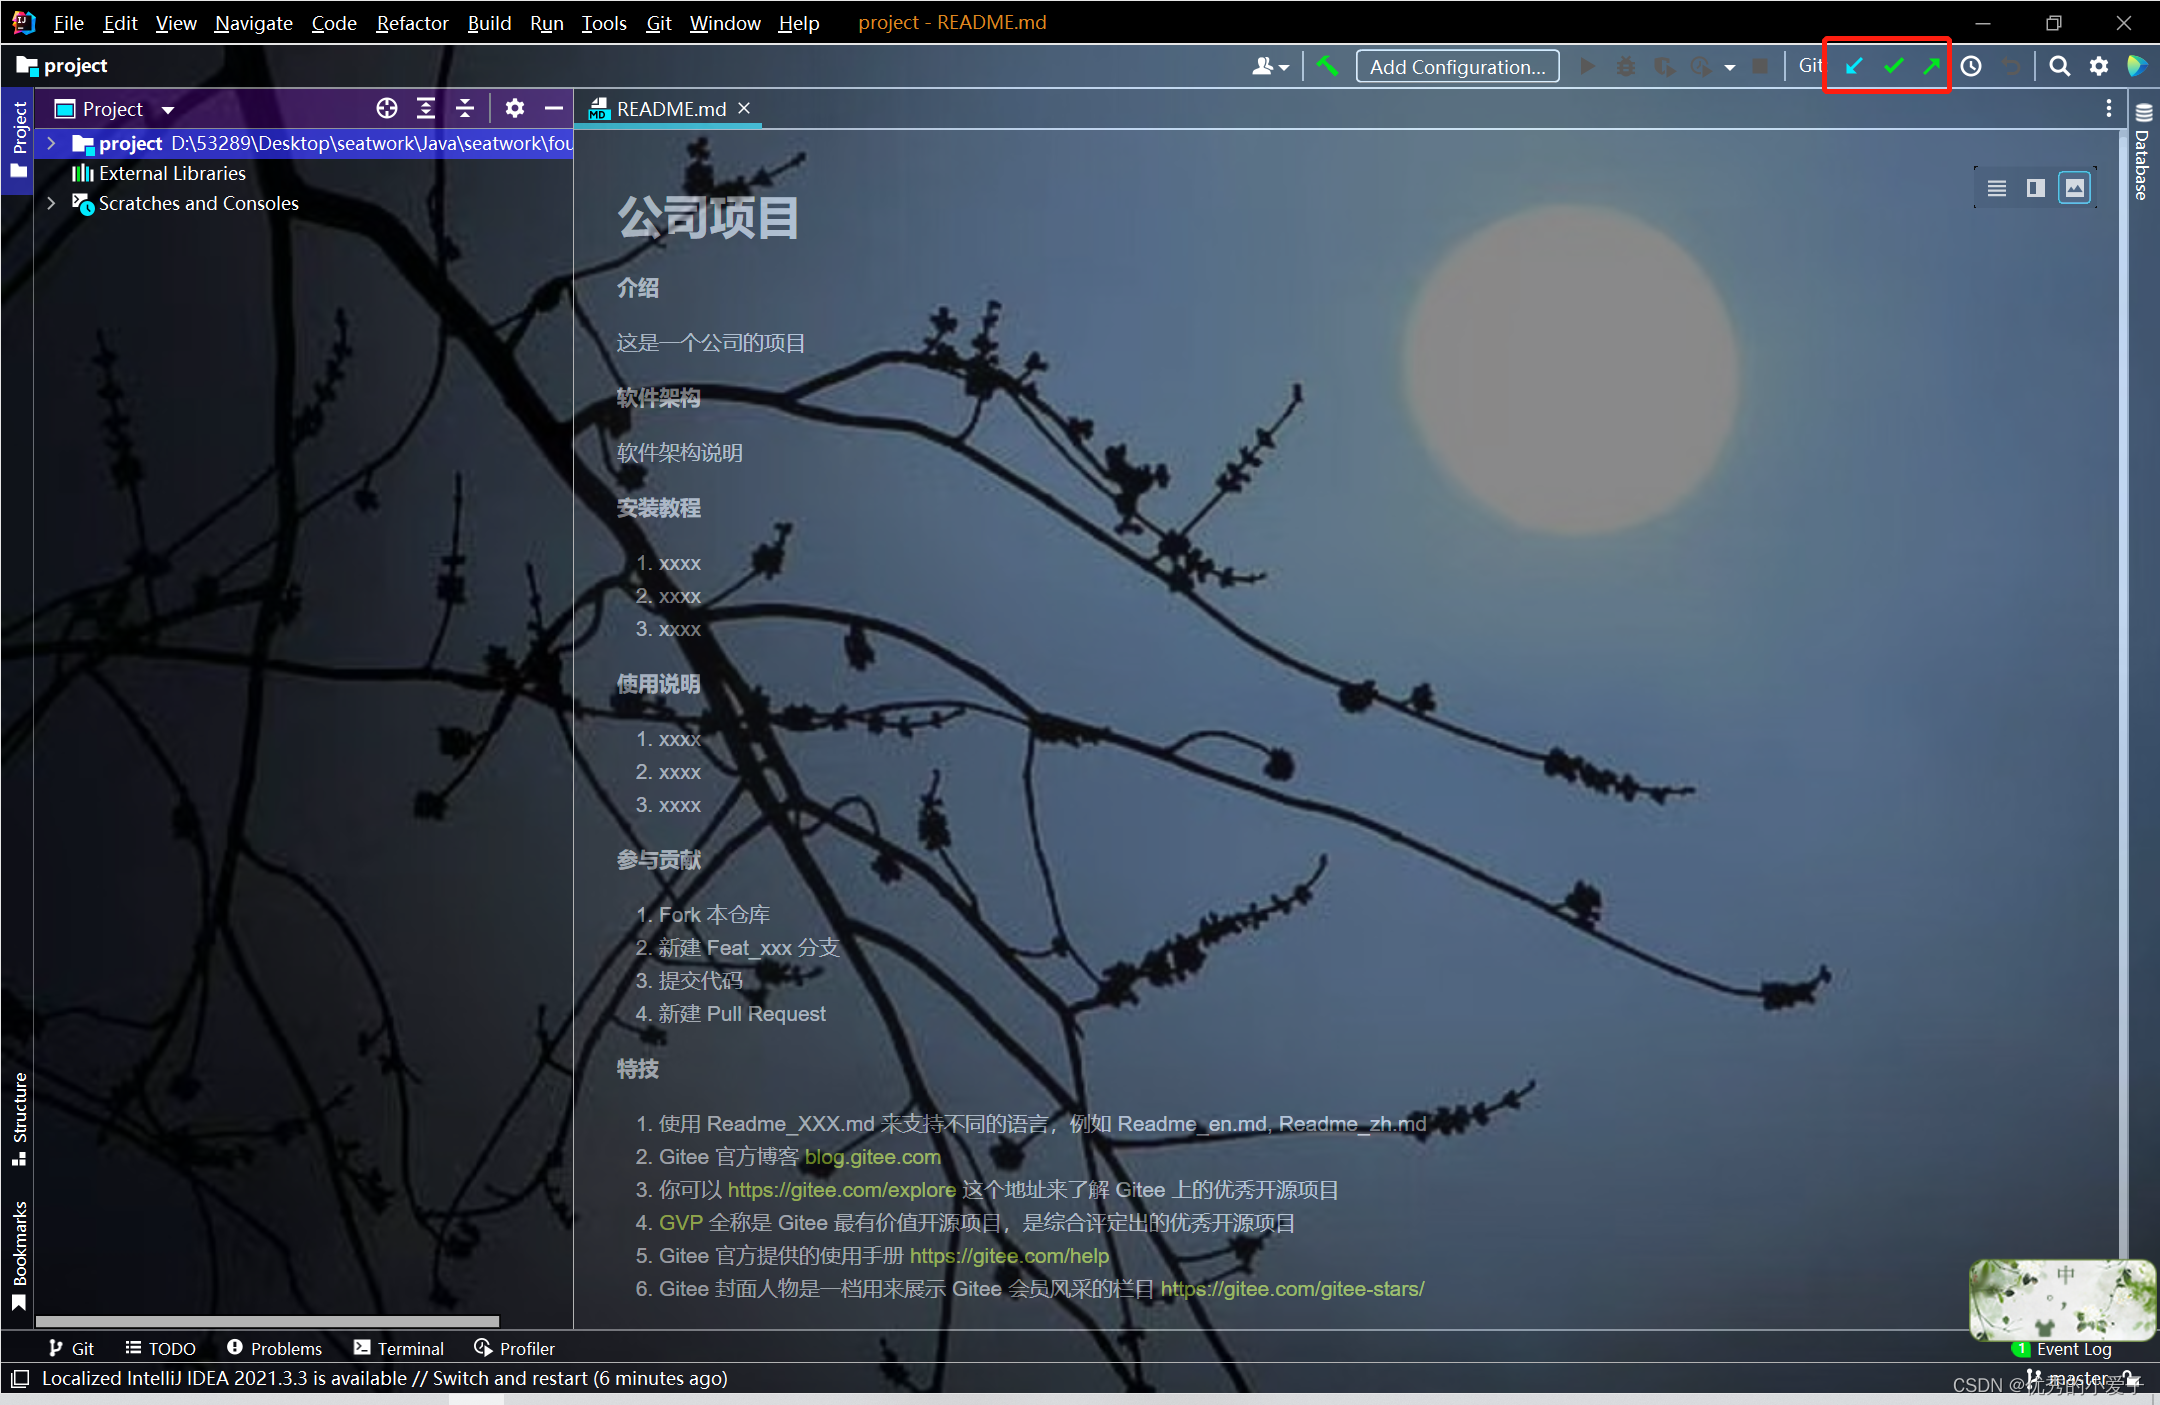
Task: Open Project view type dropdown
Action: point(114,108)
